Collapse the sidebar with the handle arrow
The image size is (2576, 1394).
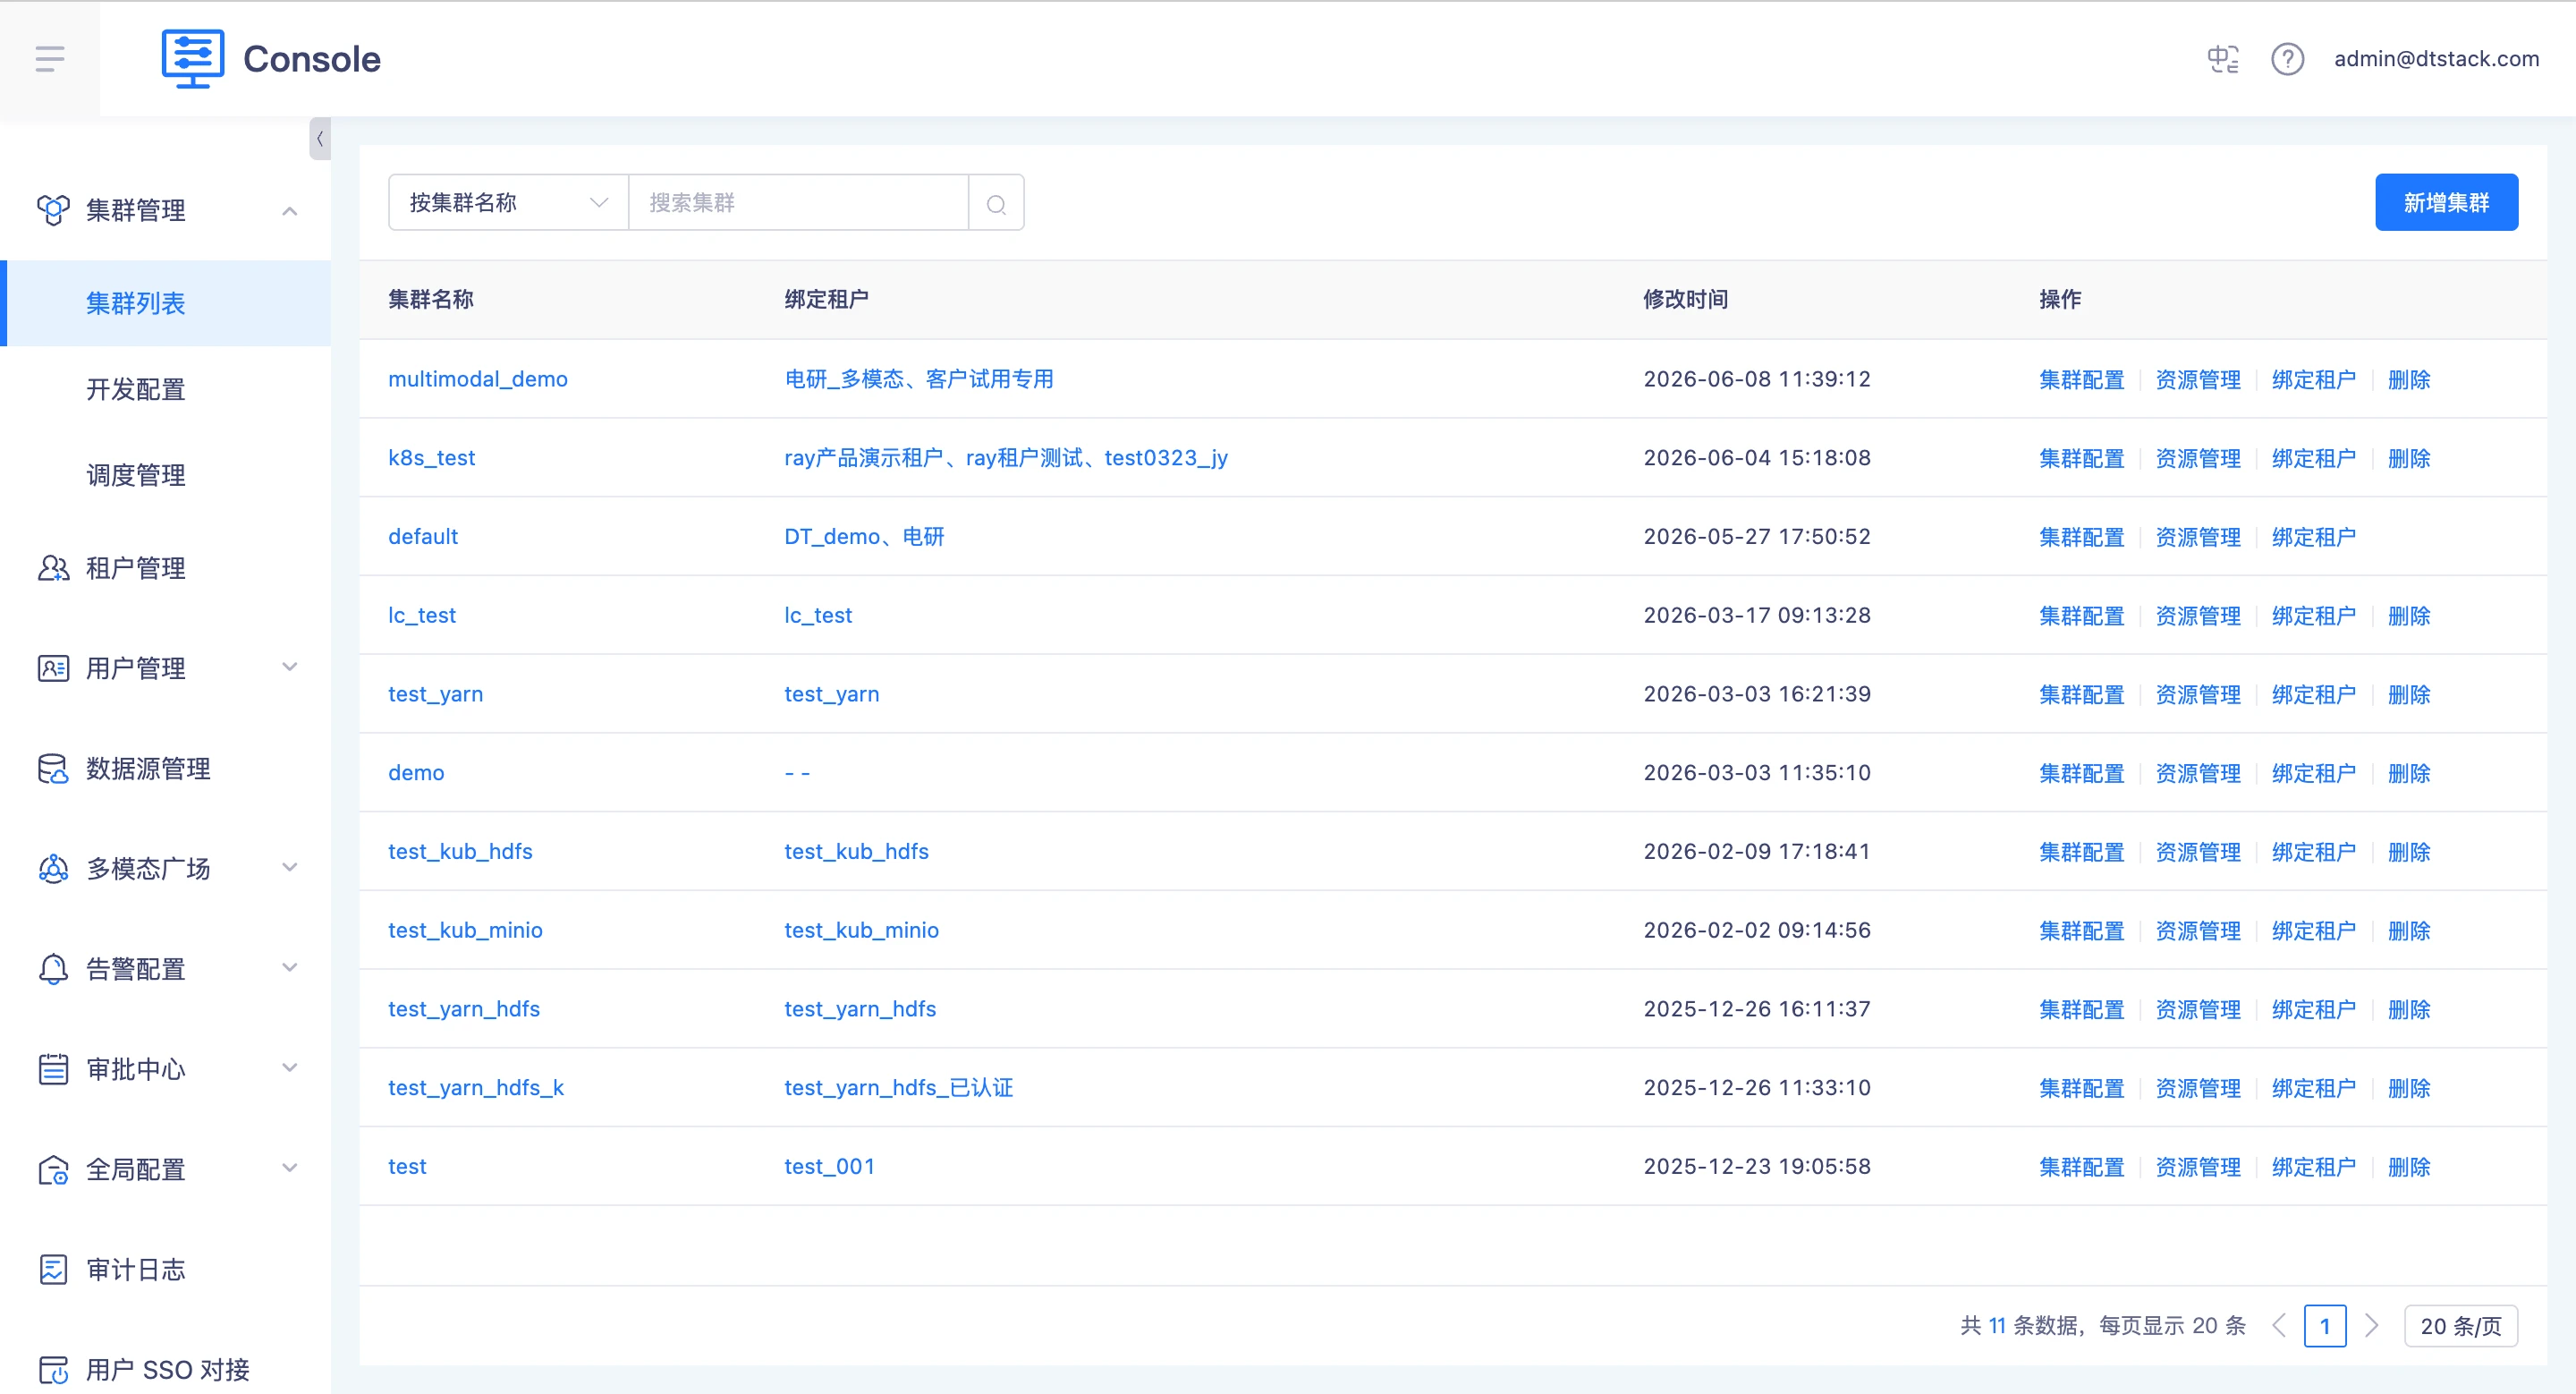coord(320,139)
